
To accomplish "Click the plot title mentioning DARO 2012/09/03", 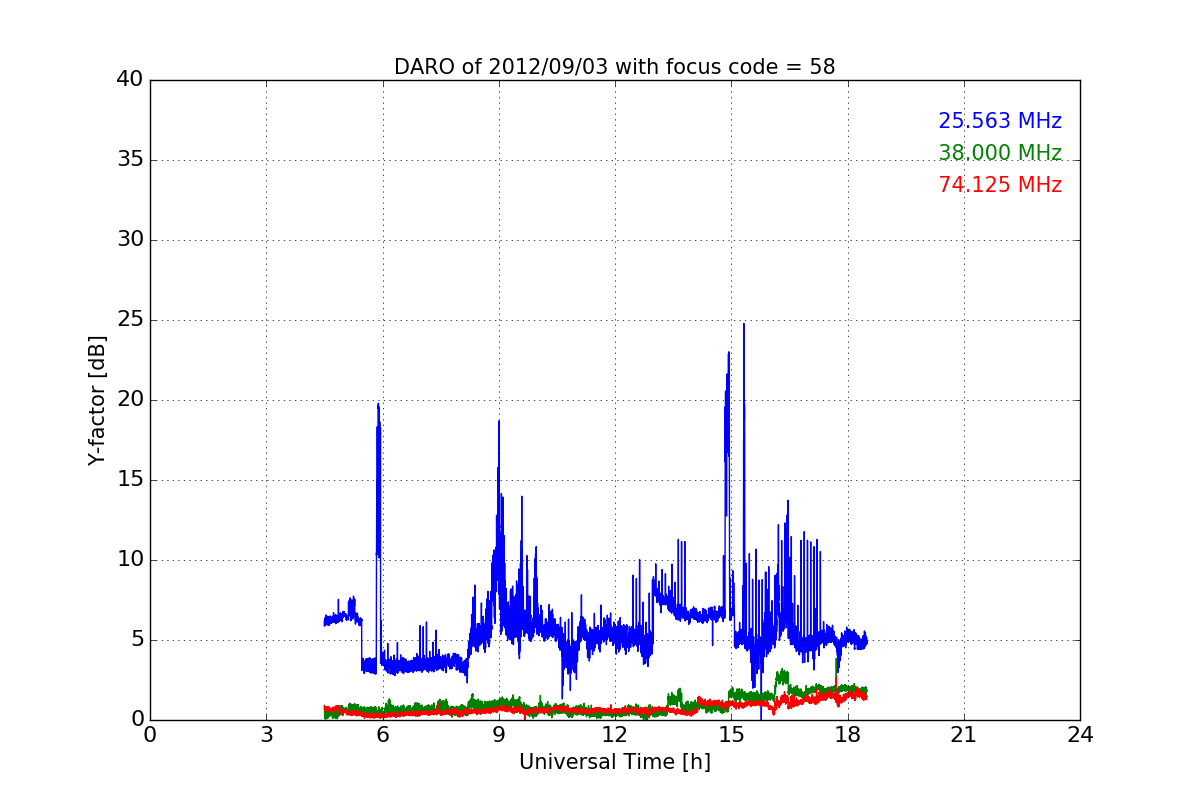I will (x=614, y=67).
